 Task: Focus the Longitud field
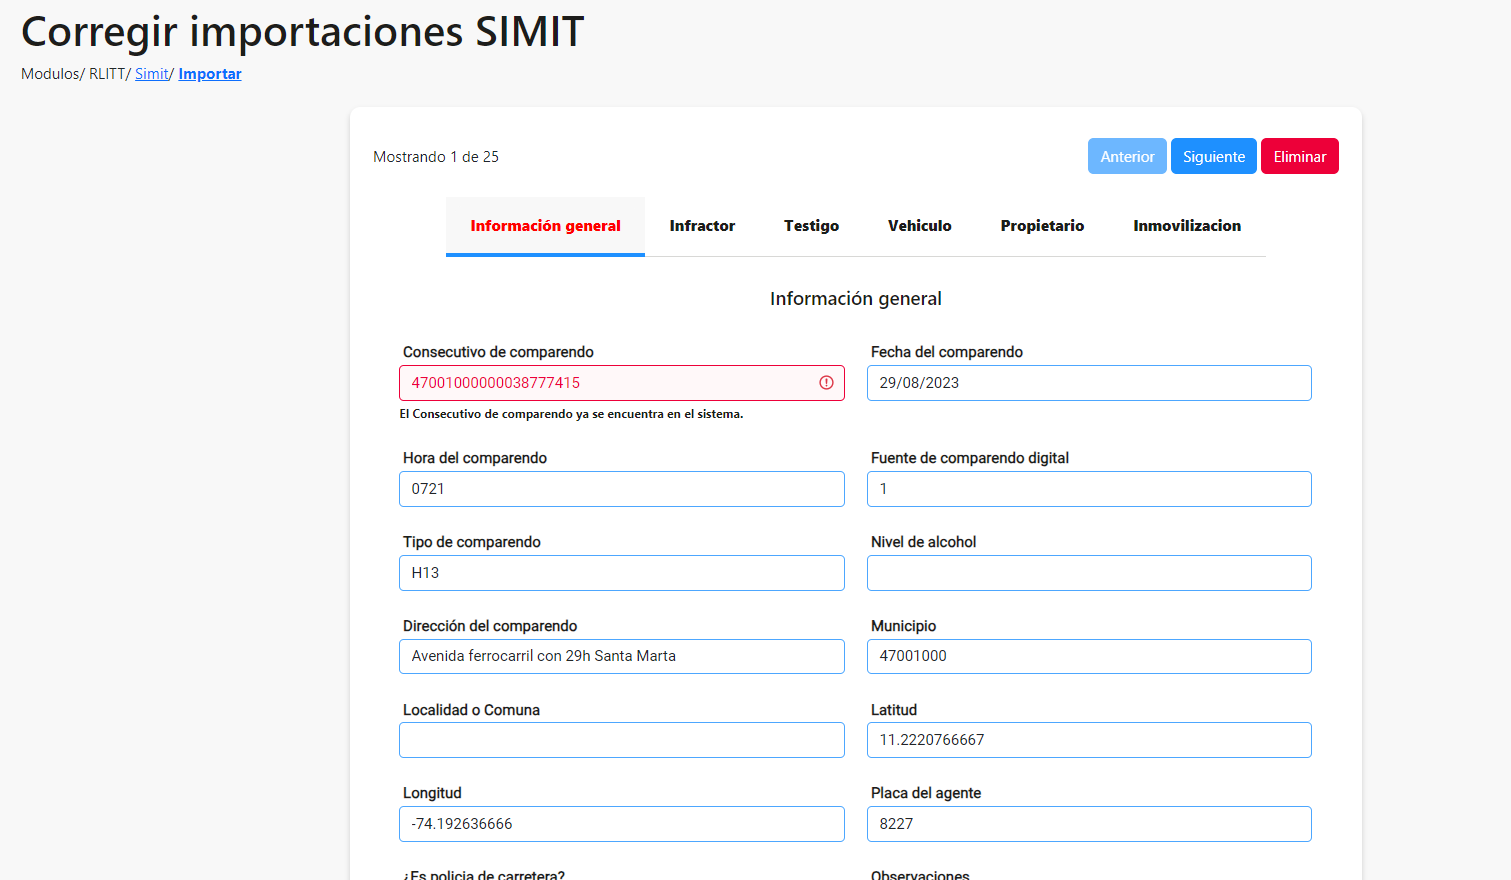tap(622, 824)
